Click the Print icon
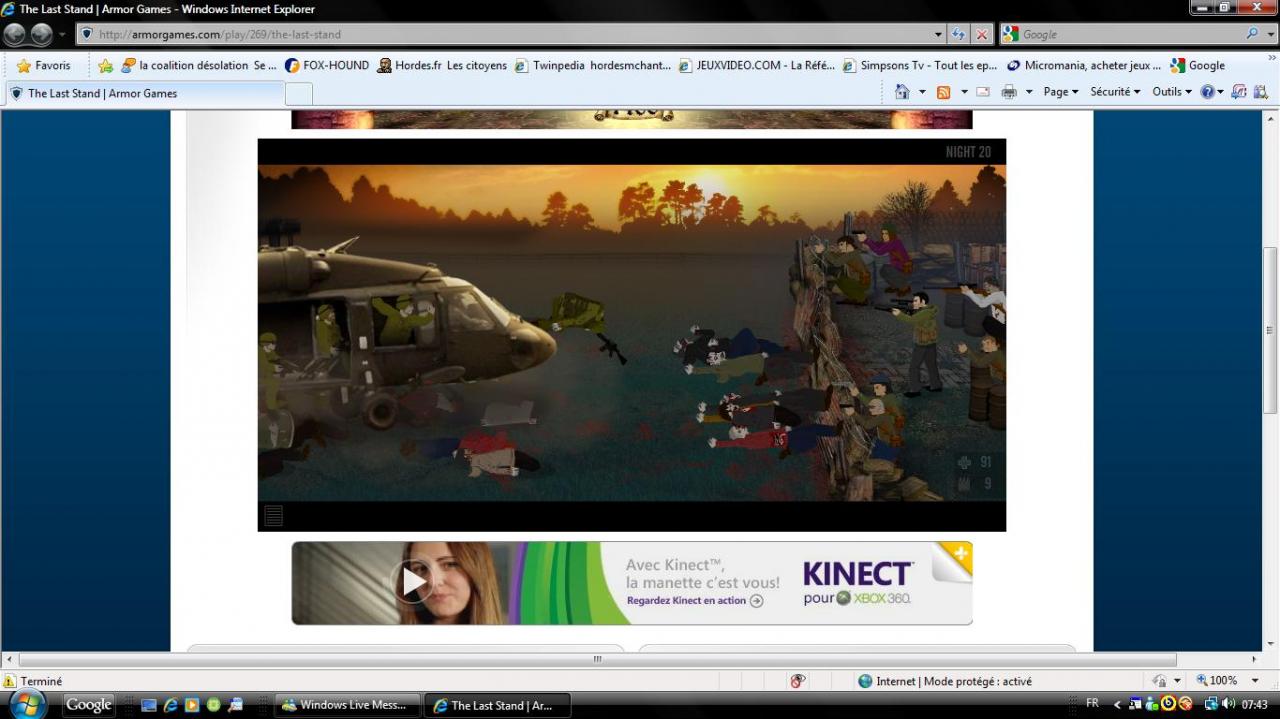The width and height of the screenshot is (1280, 719). [1009, 92]
